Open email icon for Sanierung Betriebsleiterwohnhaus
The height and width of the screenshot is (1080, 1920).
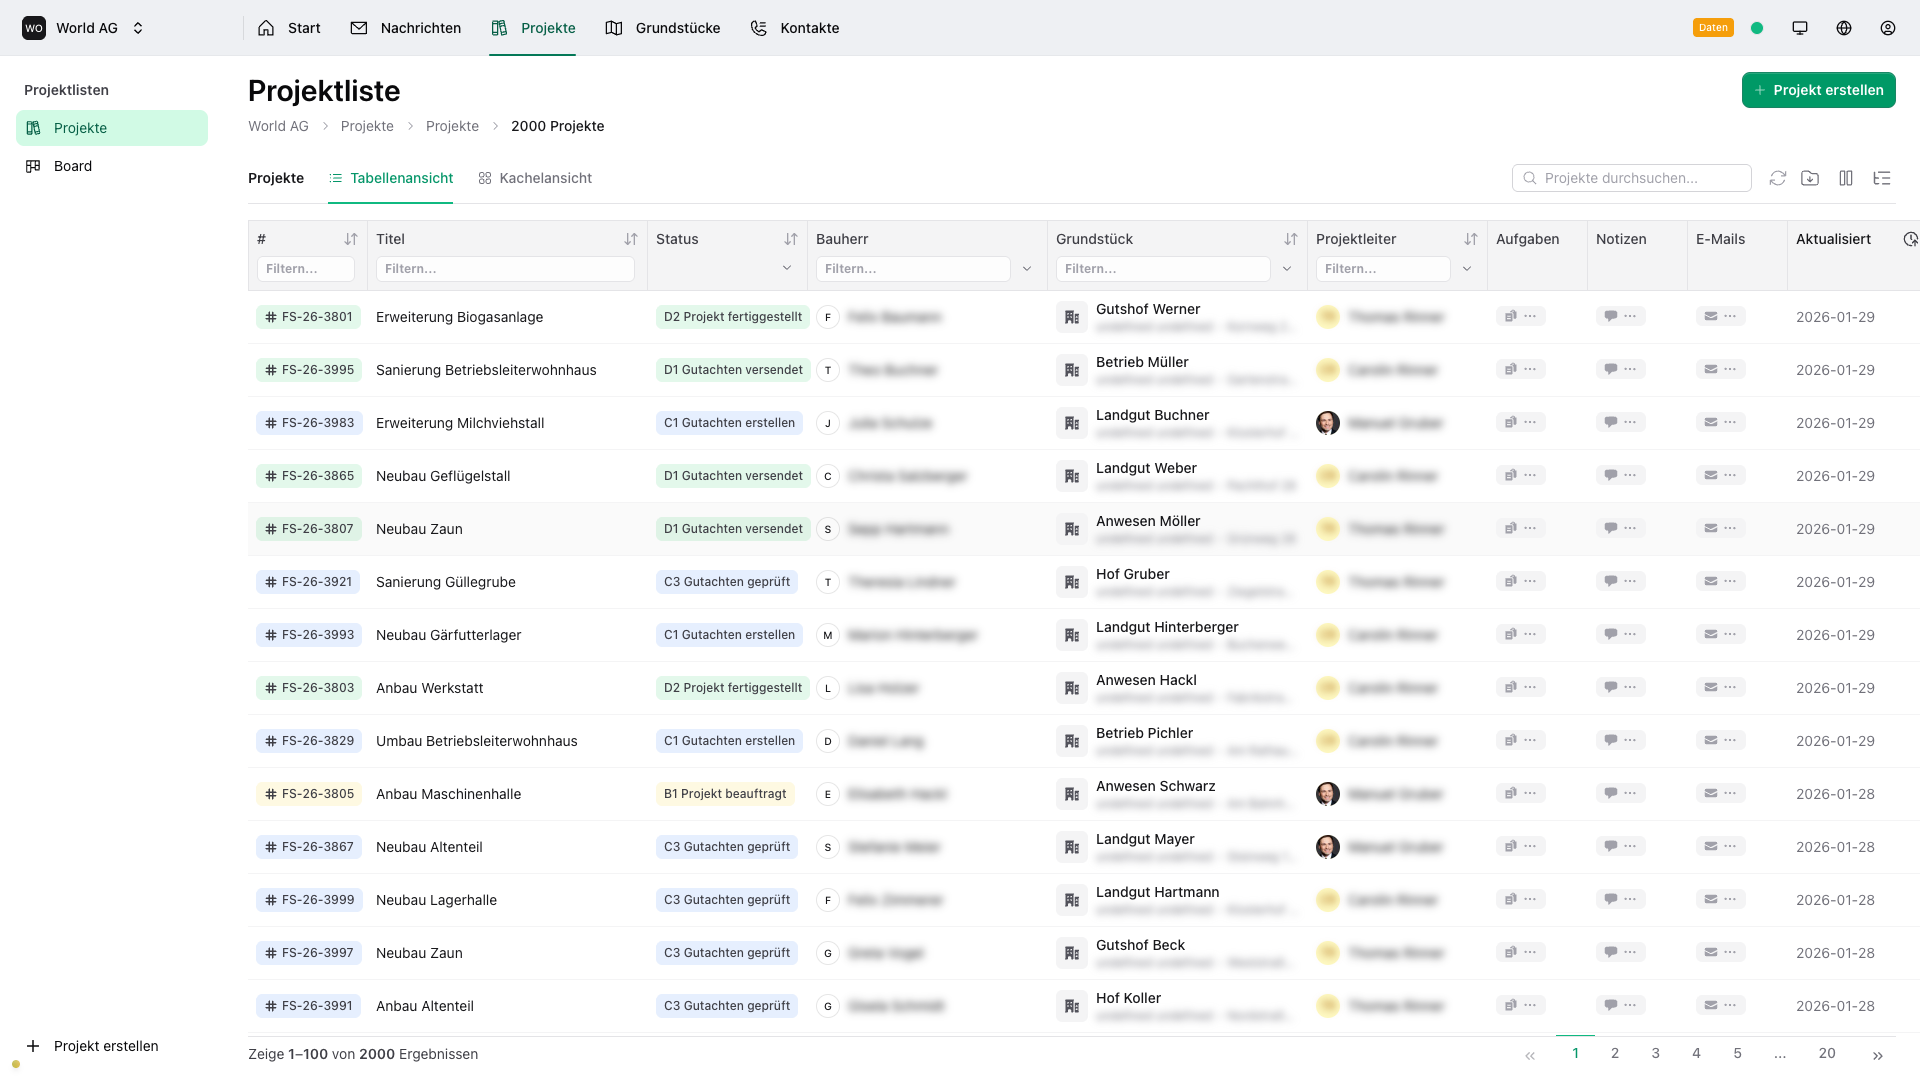click(1710, 369)
